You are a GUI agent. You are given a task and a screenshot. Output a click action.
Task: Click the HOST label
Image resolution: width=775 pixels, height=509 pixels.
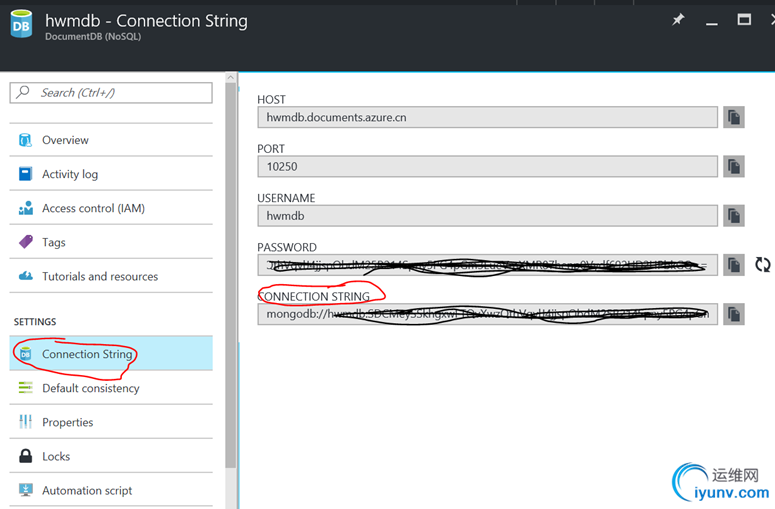[x=271, y=99]
